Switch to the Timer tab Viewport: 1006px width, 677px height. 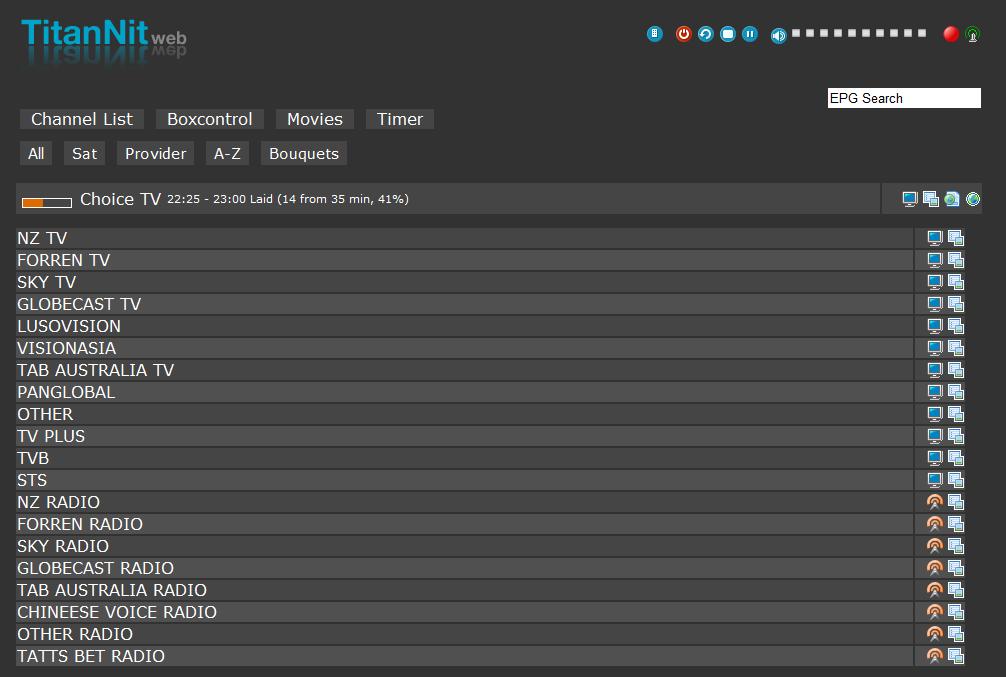click(x=400, y=119)
